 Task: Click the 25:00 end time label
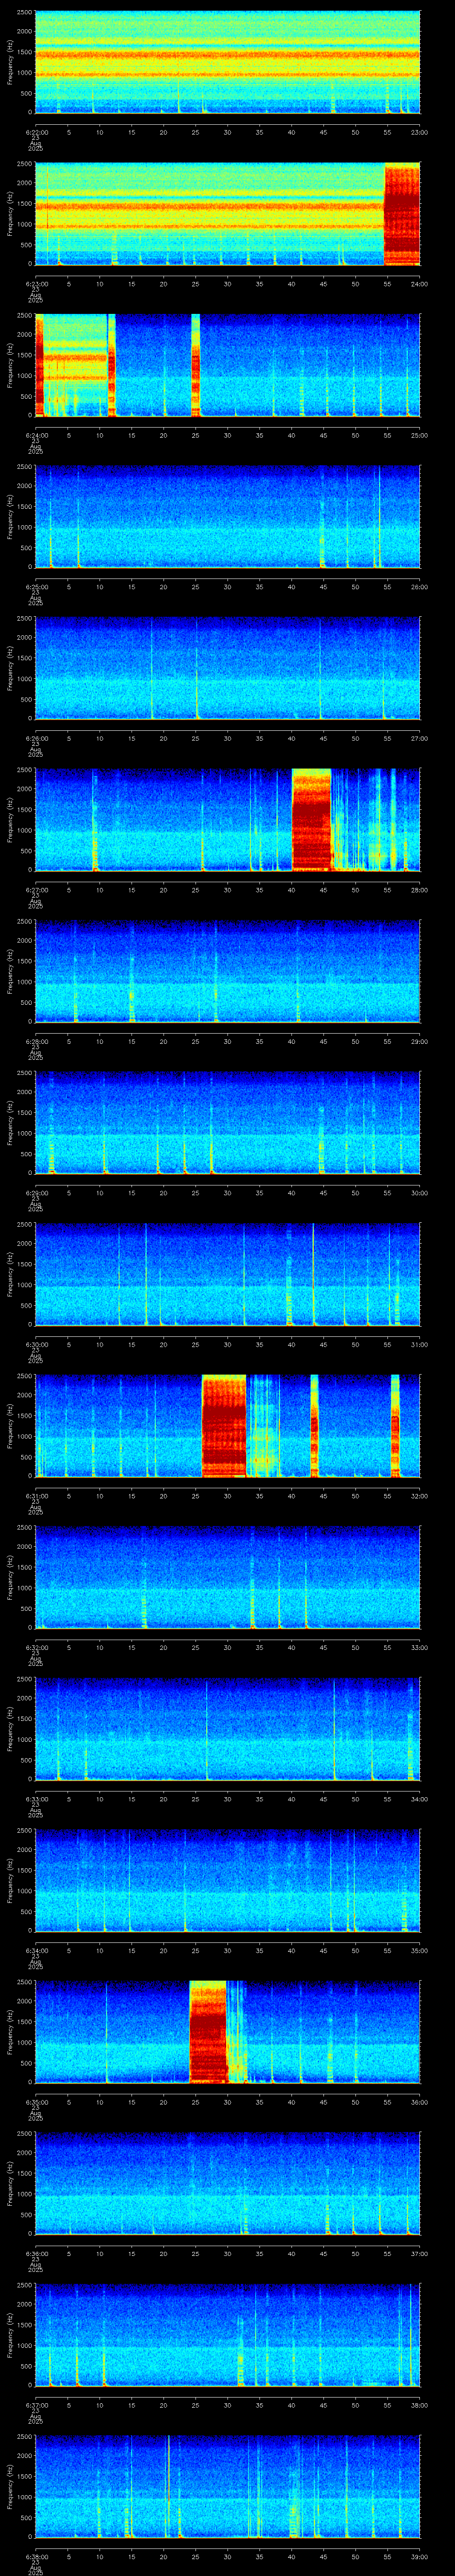click(419, 435)
